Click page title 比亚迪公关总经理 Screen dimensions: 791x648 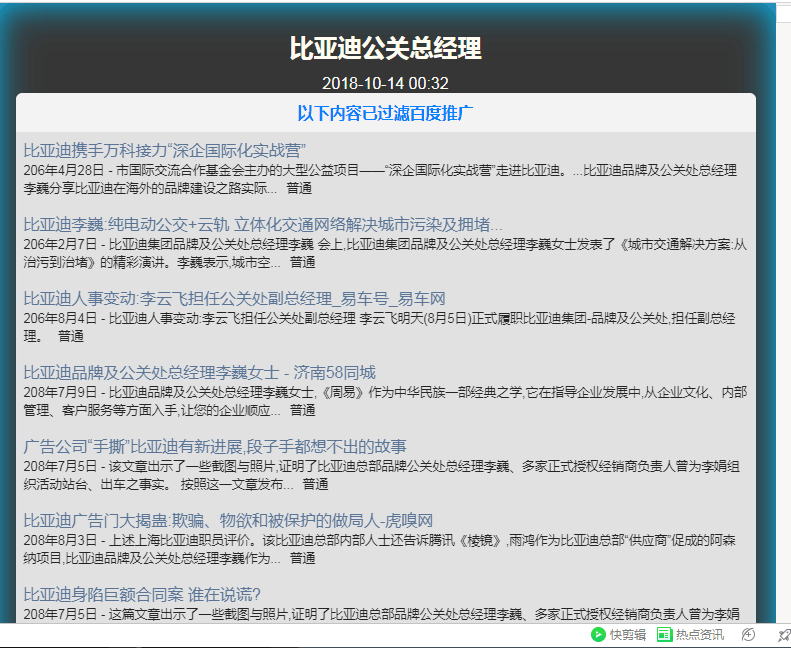pos(385,48)
